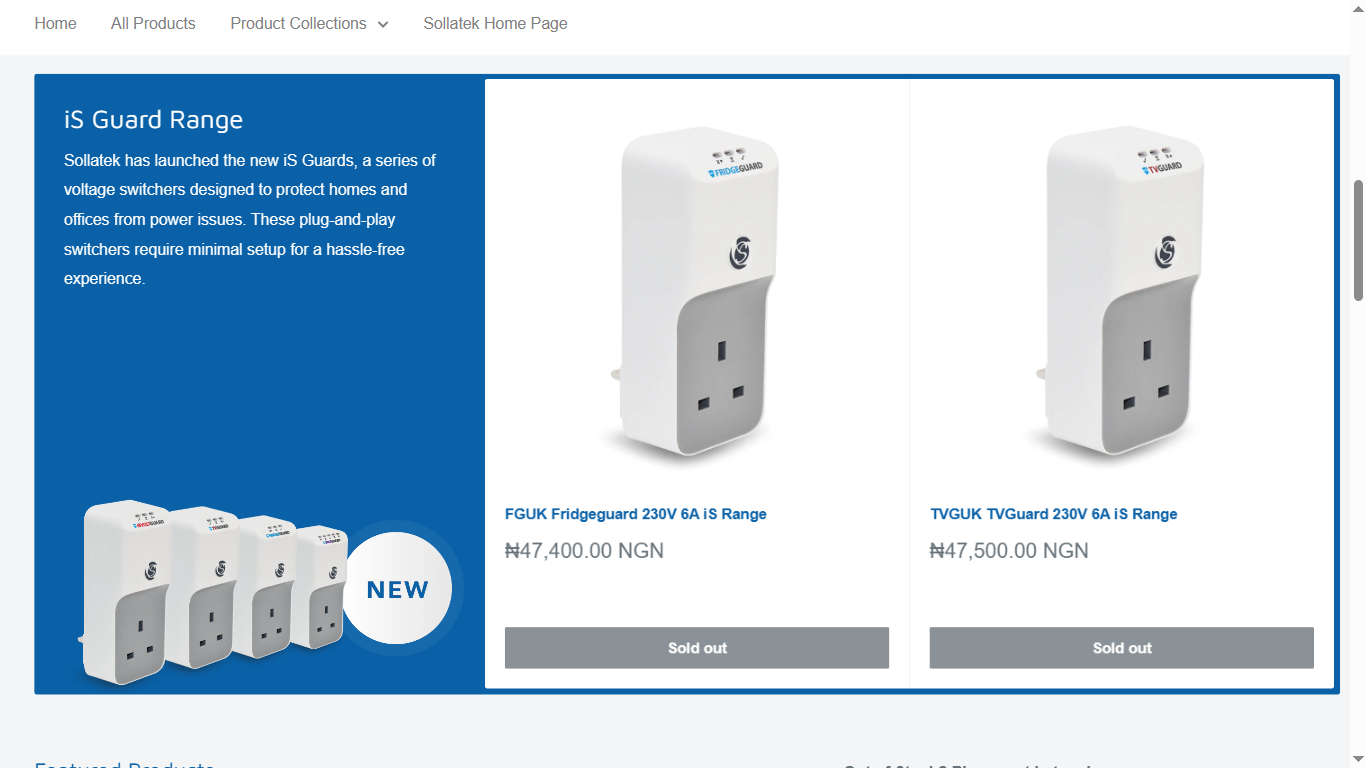
Task: Open the All Products page
Action: (x=153, y=23)
